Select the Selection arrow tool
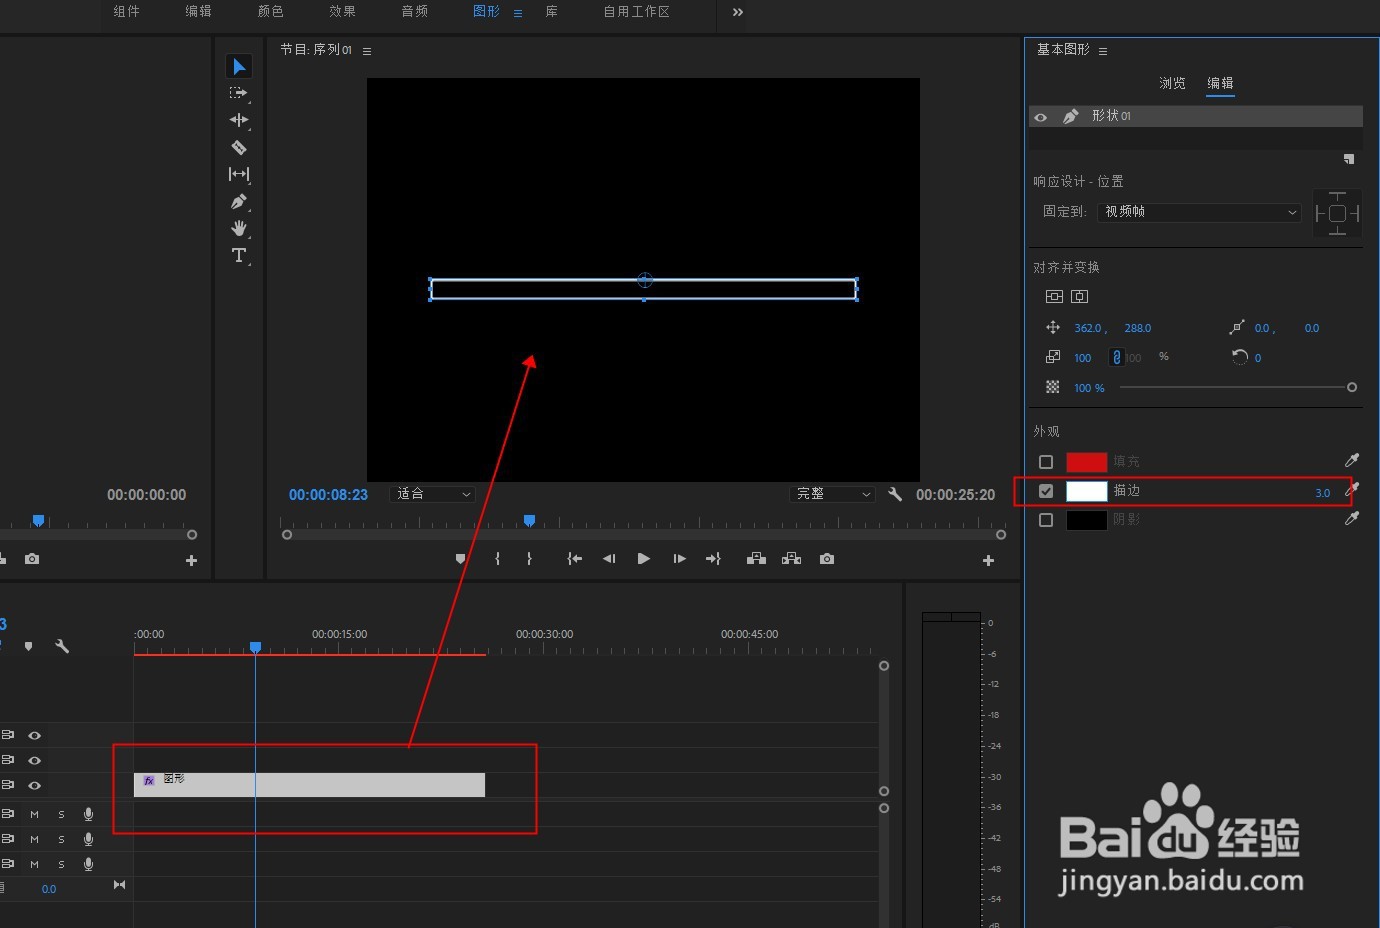 click(x=238, y=67)
